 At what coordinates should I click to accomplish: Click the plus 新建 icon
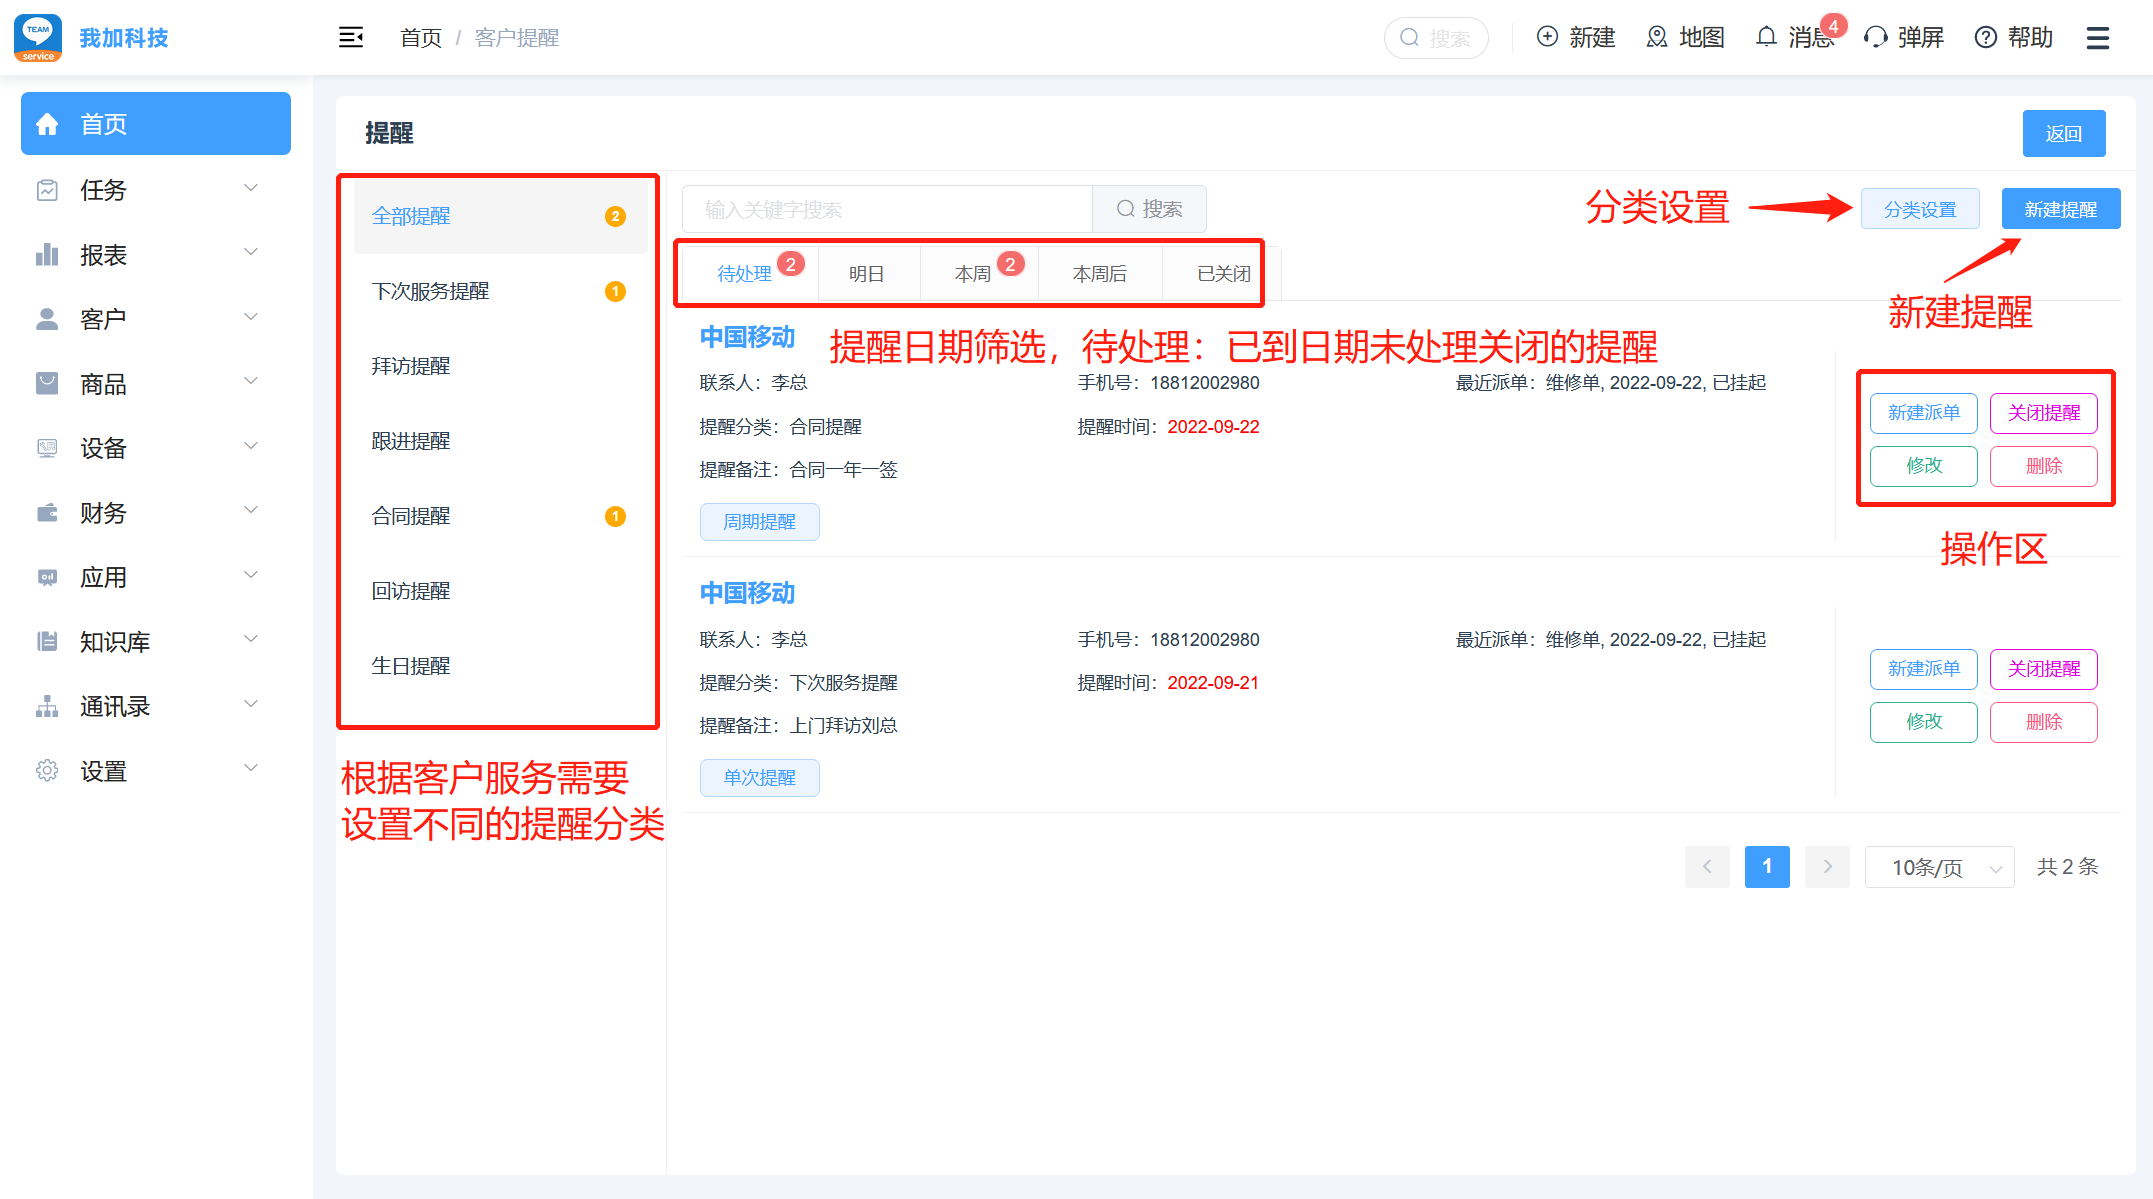(1547, 38)
